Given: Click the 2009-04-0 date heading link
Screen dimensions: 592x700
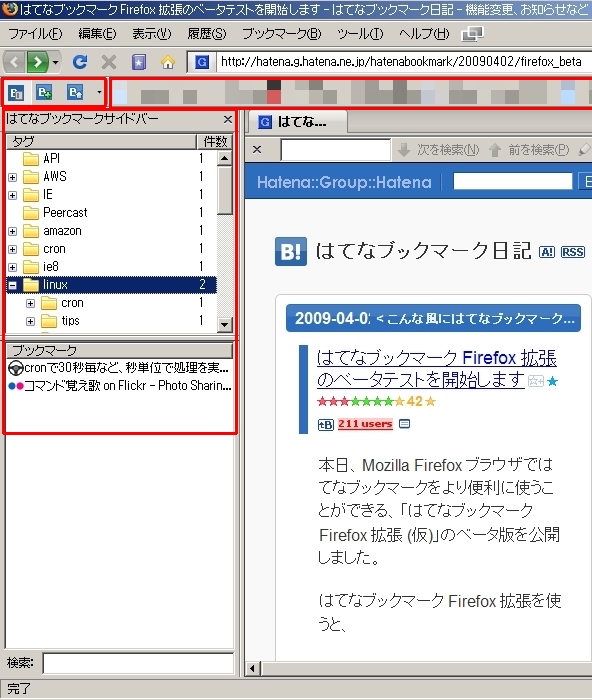Looking at the screenshot, I should click(333, 318).
